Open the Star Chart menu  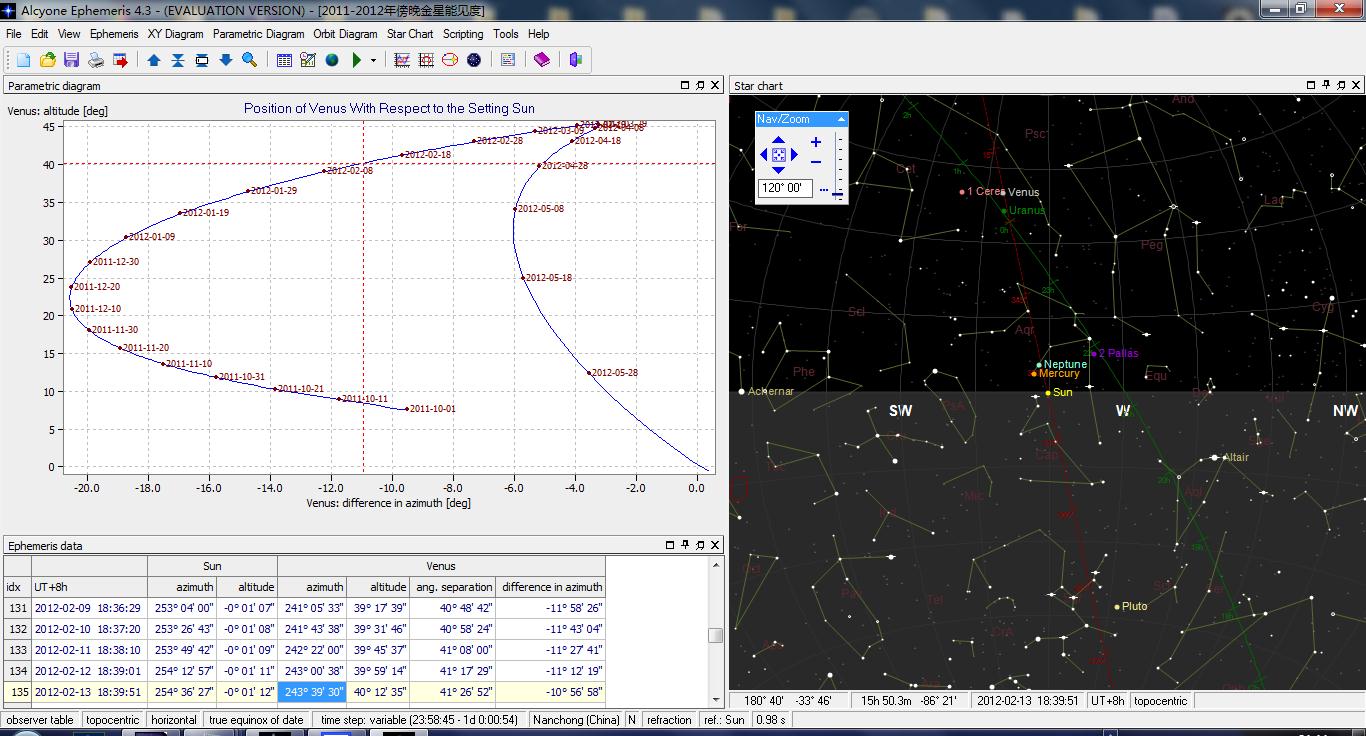point(410,34)
